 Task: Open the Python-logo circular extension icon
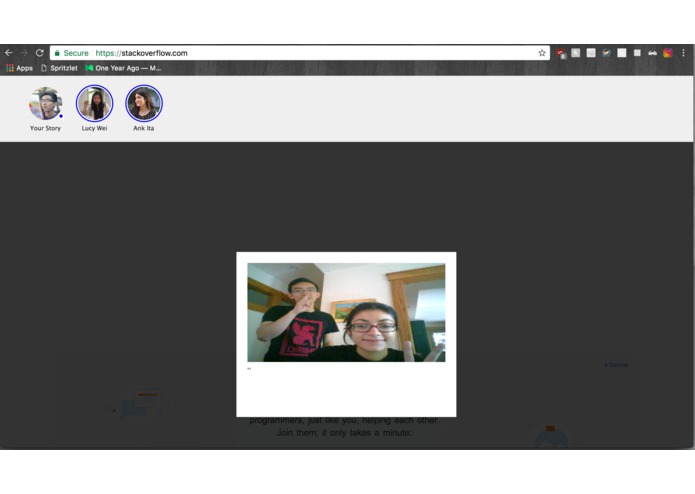606,53
